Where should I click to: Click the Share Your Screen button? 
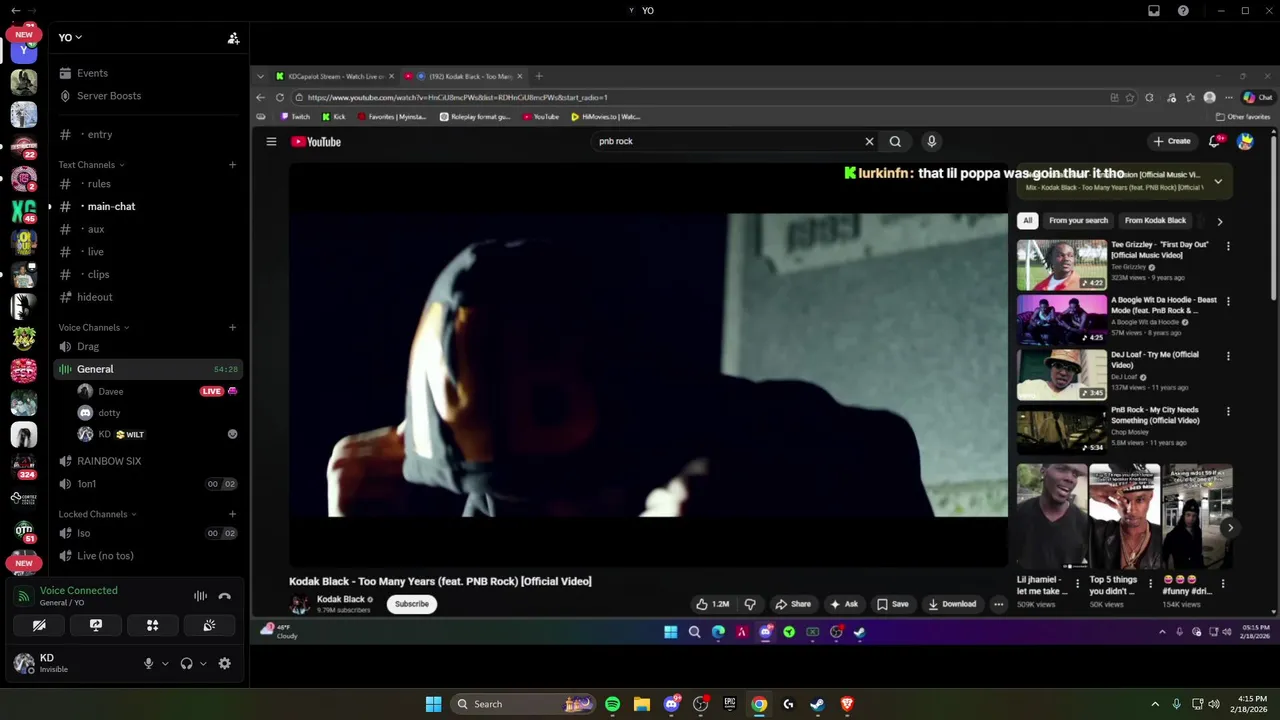pyautogui.click(x=96, y=625)
